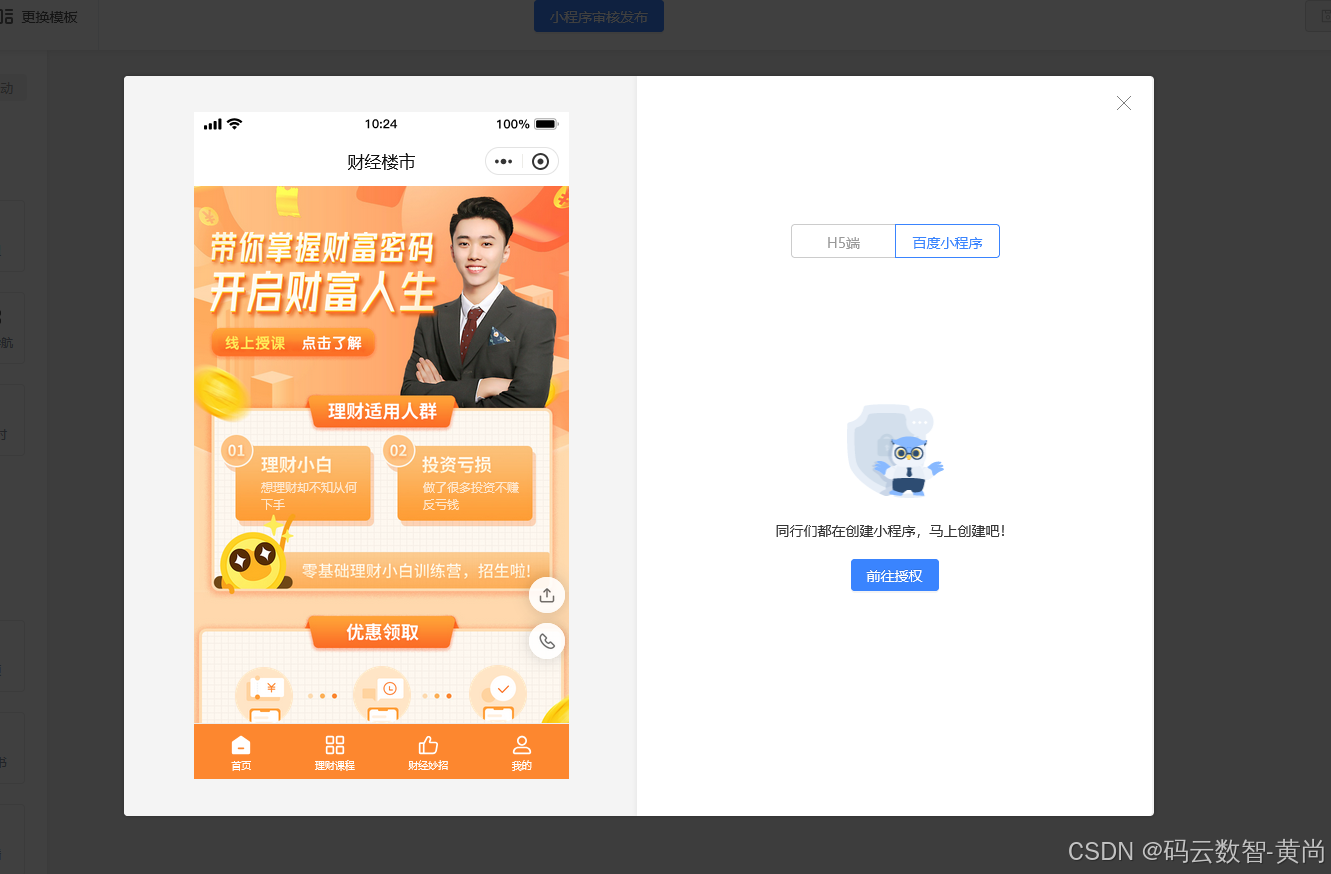Open the 我的 profile nav icon

coord(521,752)
